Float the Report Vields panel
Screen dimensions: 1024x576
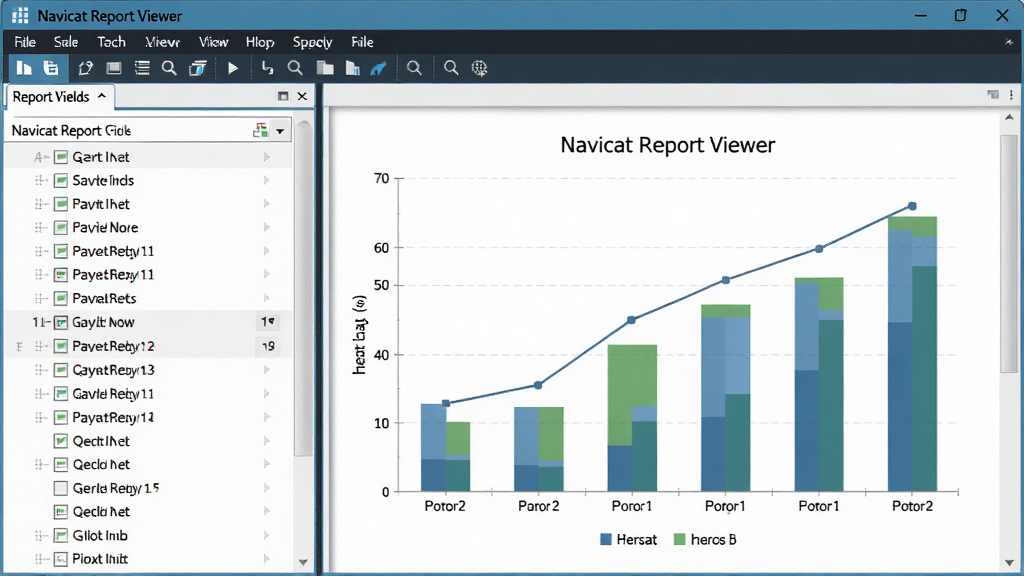click(x=283, y=96)
